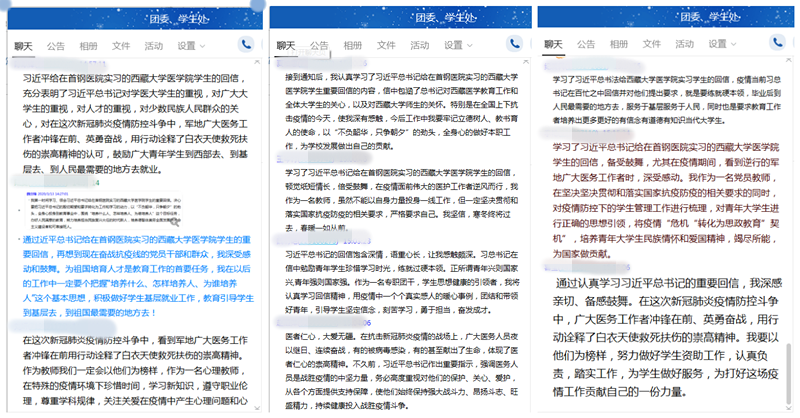Select 活动 tab in the right panel

tap(685, 46)
